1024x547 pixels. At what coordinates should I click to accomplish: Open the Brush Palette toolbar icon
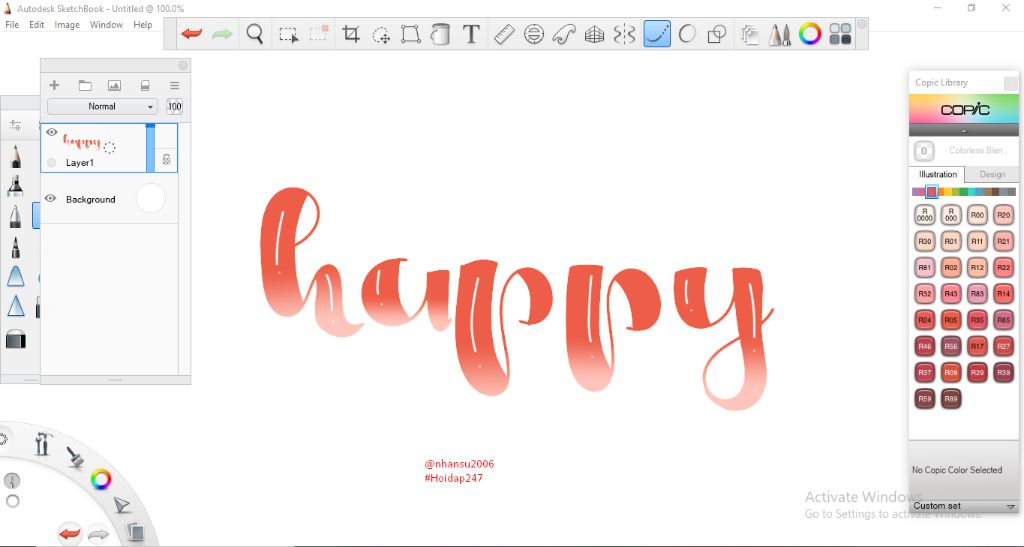pyautogui.click(x=780, y=34)
